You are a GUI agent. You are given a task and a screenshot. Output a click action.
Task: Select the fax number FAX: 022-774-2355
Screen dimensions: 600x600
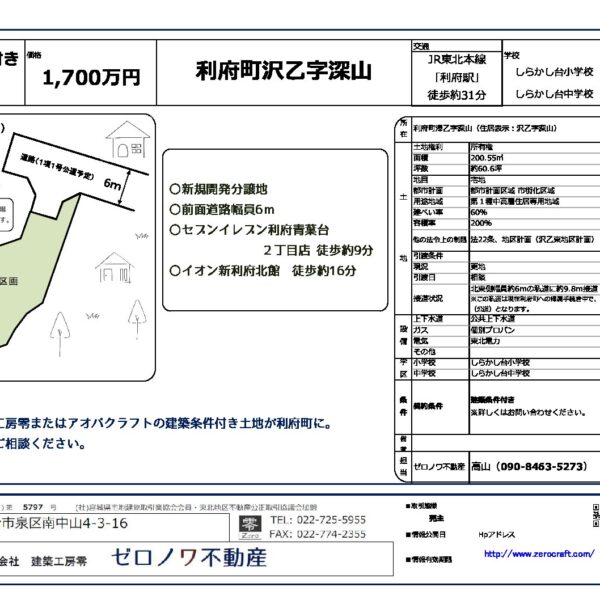click(x=318, y=534)
